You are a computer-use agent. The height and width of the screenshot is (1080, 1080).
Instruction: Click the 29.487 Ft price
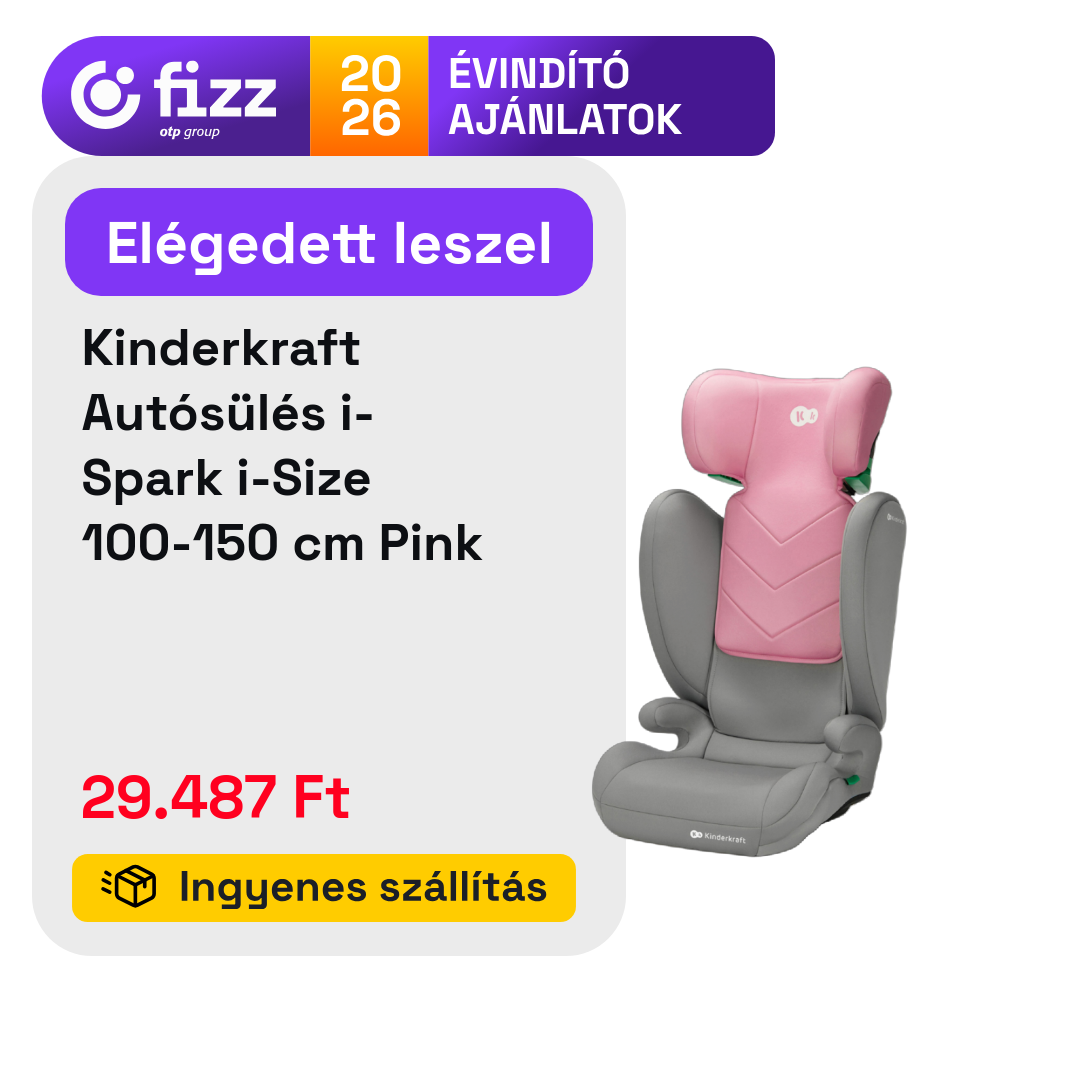click(x=216, y=797)
